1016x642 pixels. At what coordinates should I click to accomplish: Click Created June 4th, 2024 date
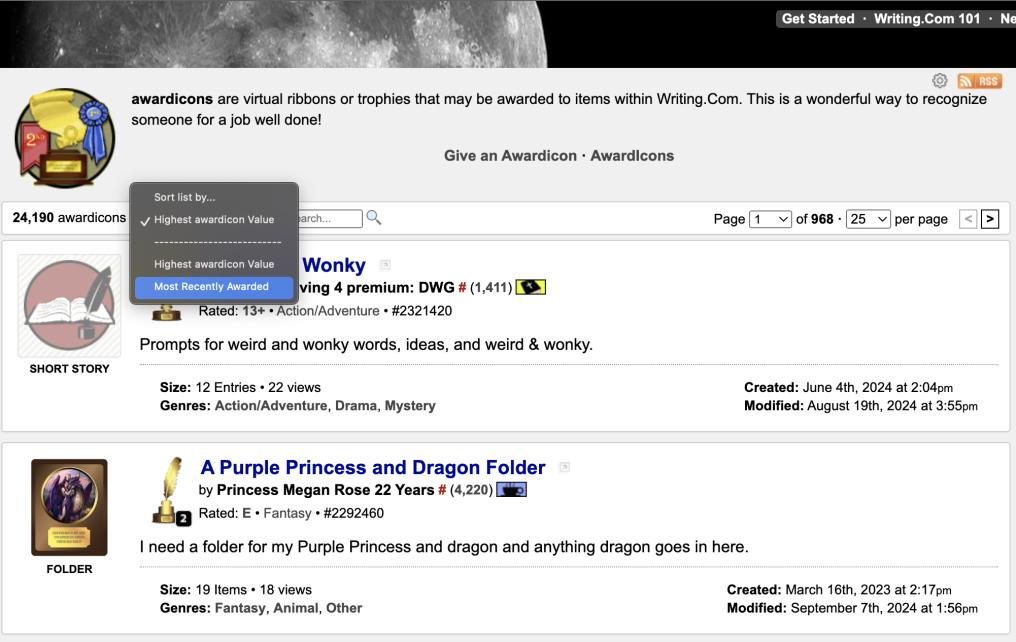pyautogui.click(x=848, y=387)
